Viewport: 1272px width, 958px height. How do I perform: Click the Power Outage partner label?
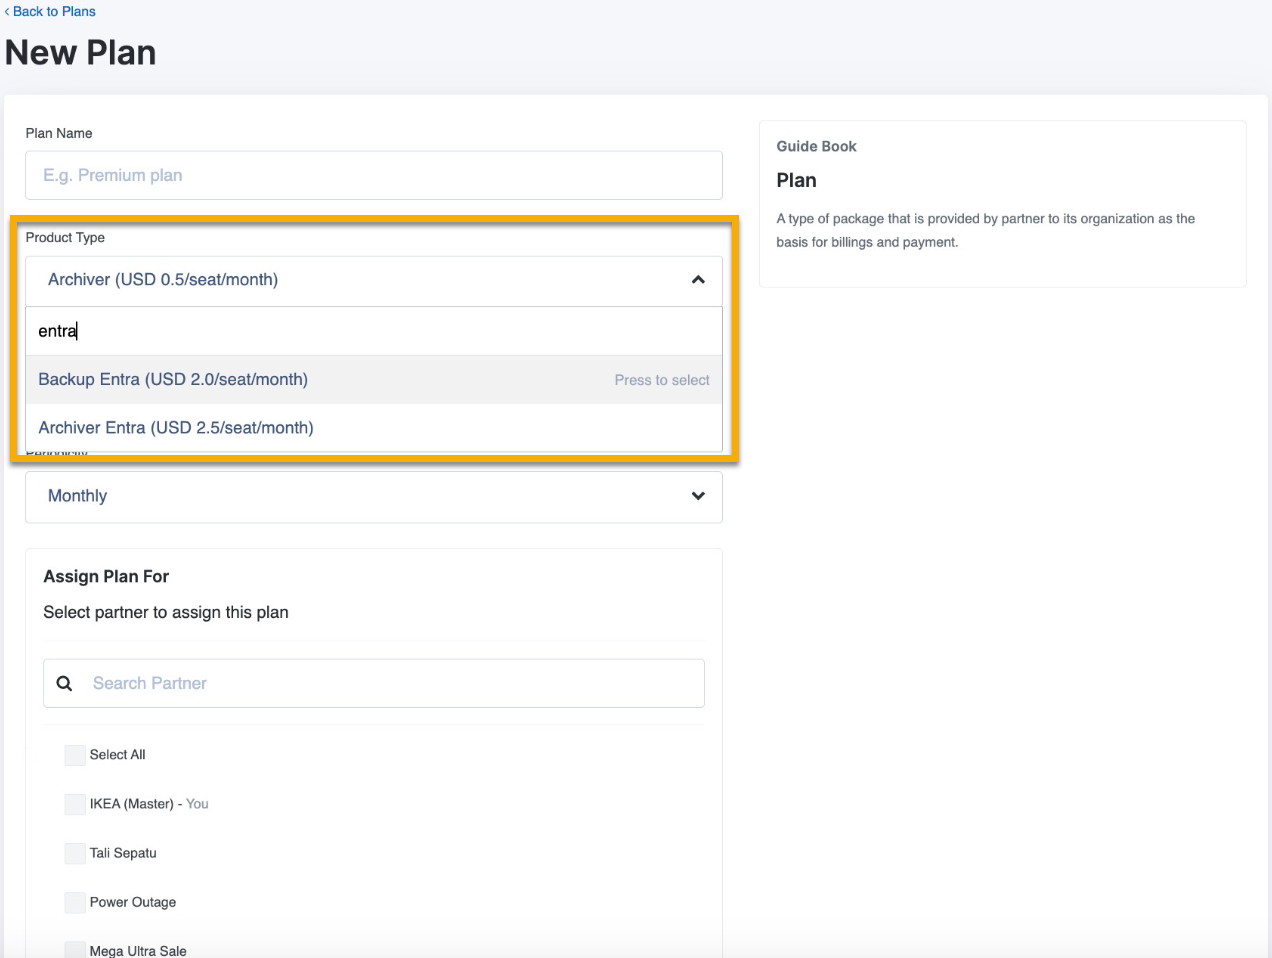click(x=133, y=902)
